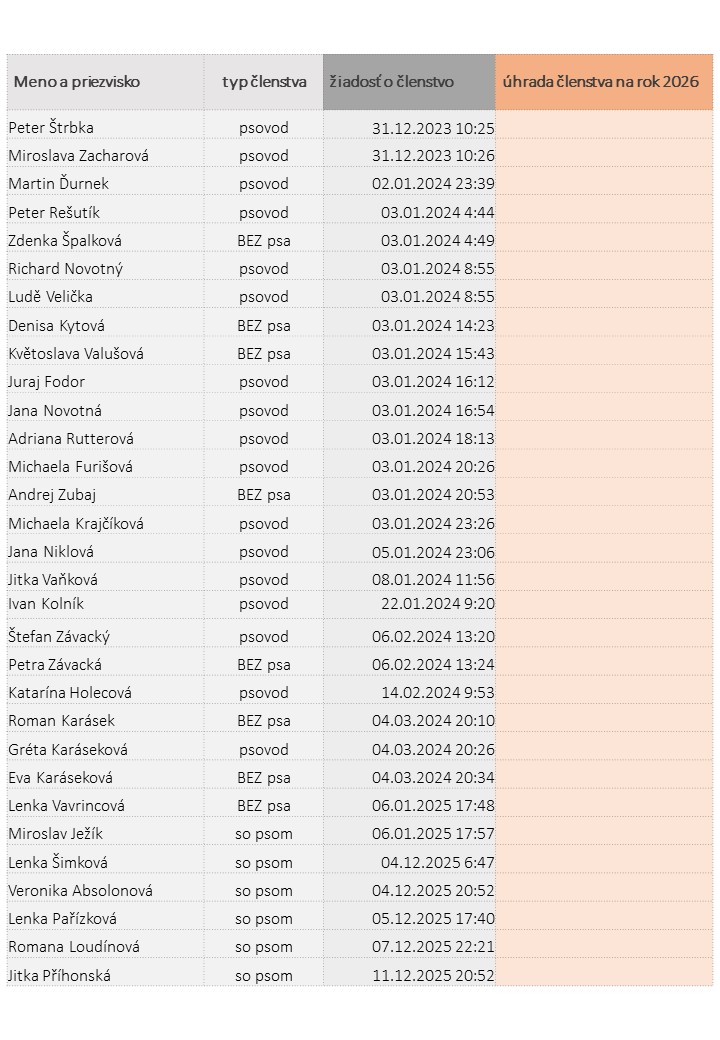Click the date cell '14.02.2024 9:53'
The width and height of the screenshot is (720, 1040).
(437, 693)
